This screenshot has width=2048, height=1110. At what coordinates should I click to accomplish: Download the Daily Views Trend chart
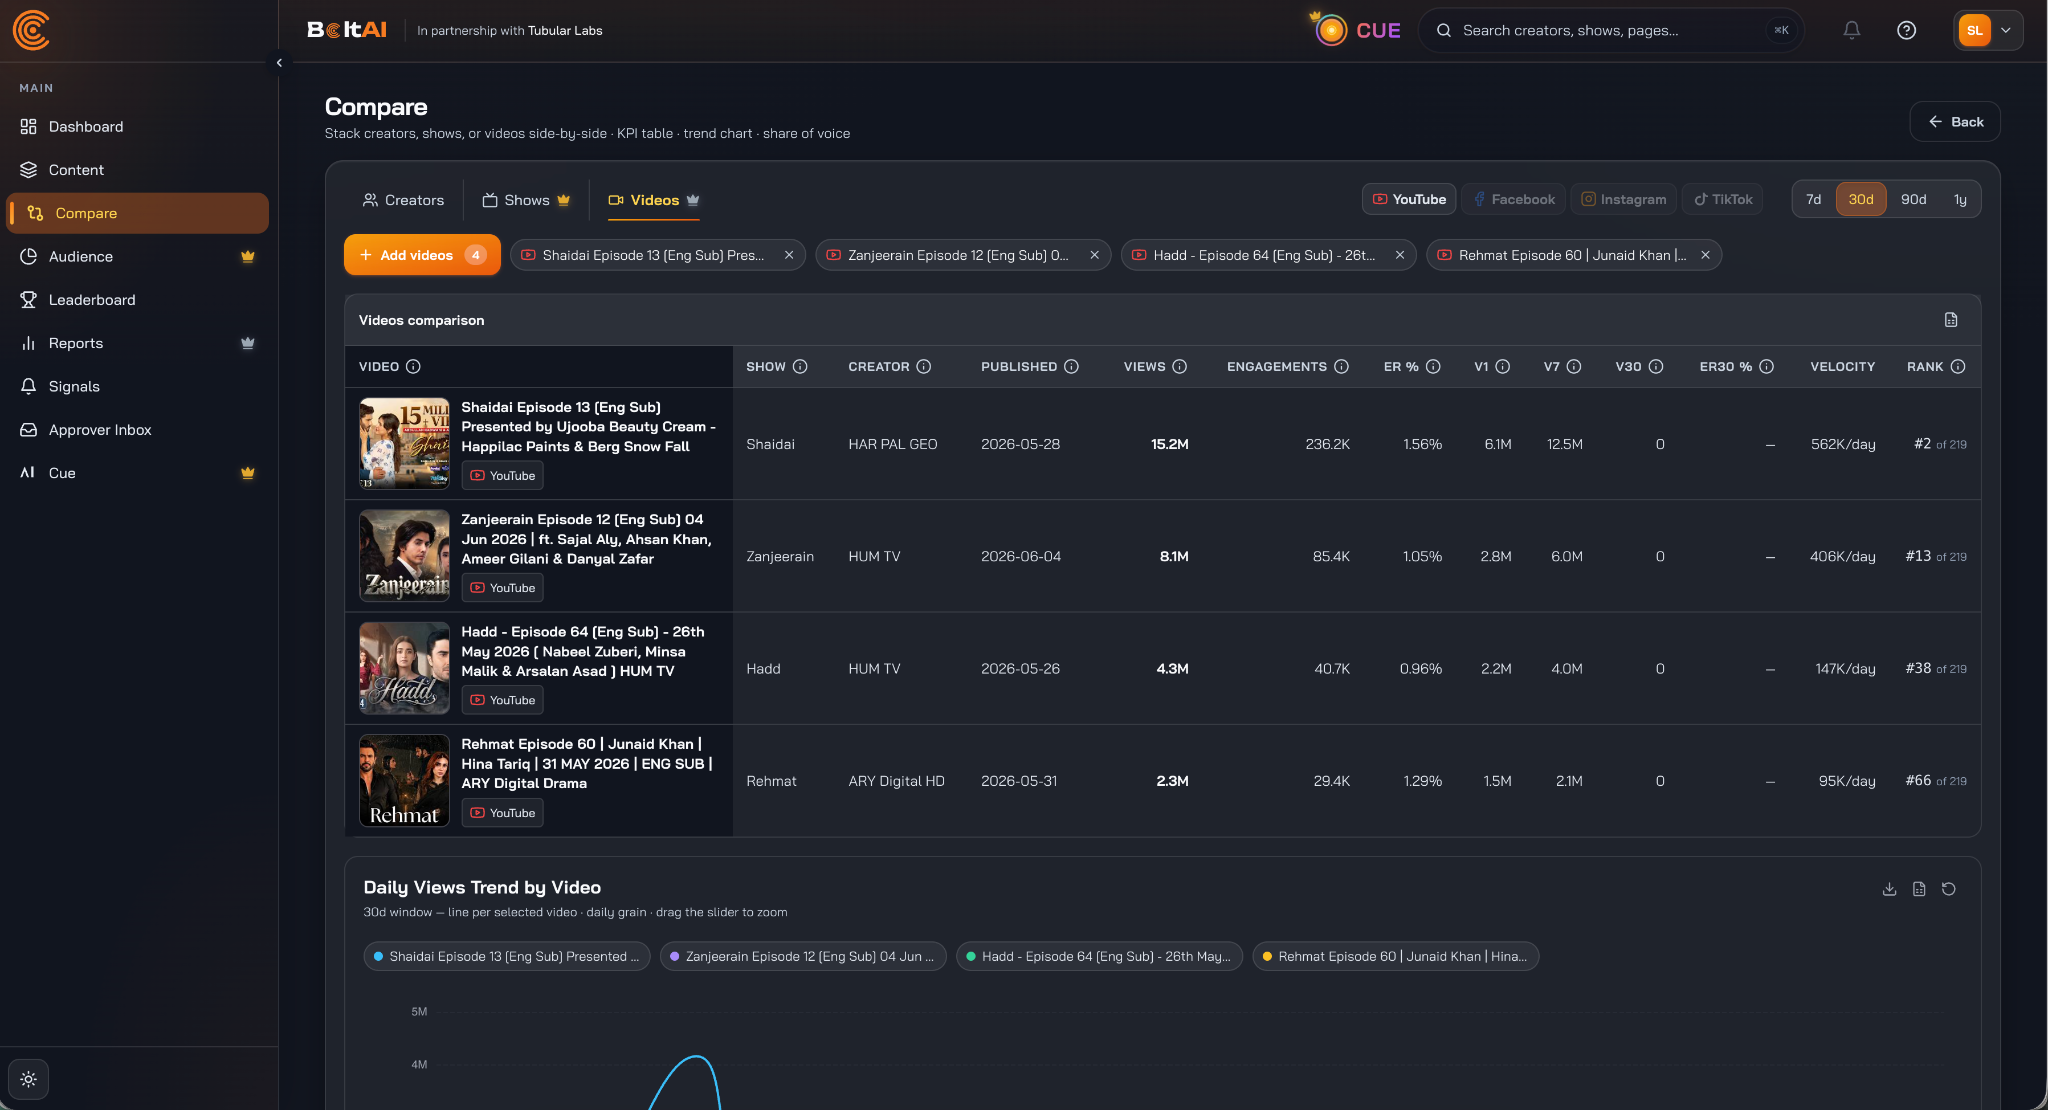pyautogui.click(x=1889, y=889)
